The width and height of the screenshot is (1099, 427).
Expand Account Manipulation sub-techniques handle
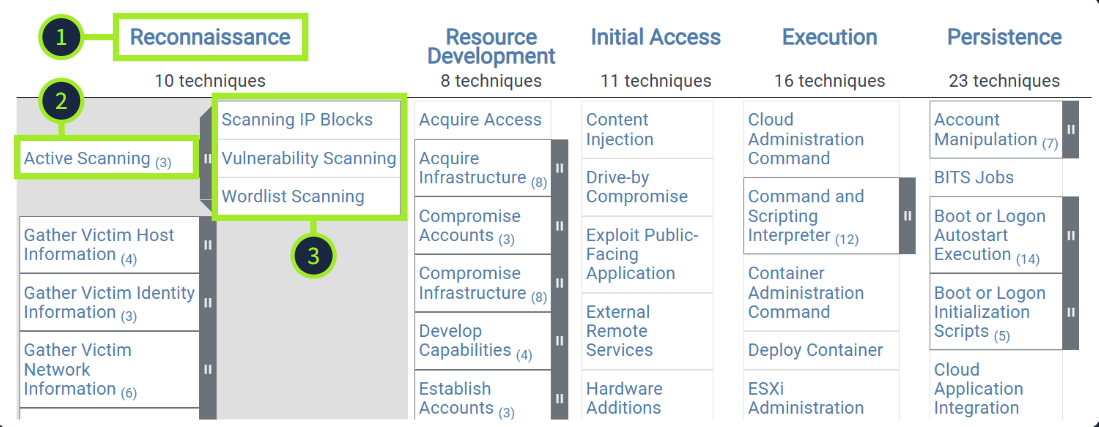(1070, 129)
